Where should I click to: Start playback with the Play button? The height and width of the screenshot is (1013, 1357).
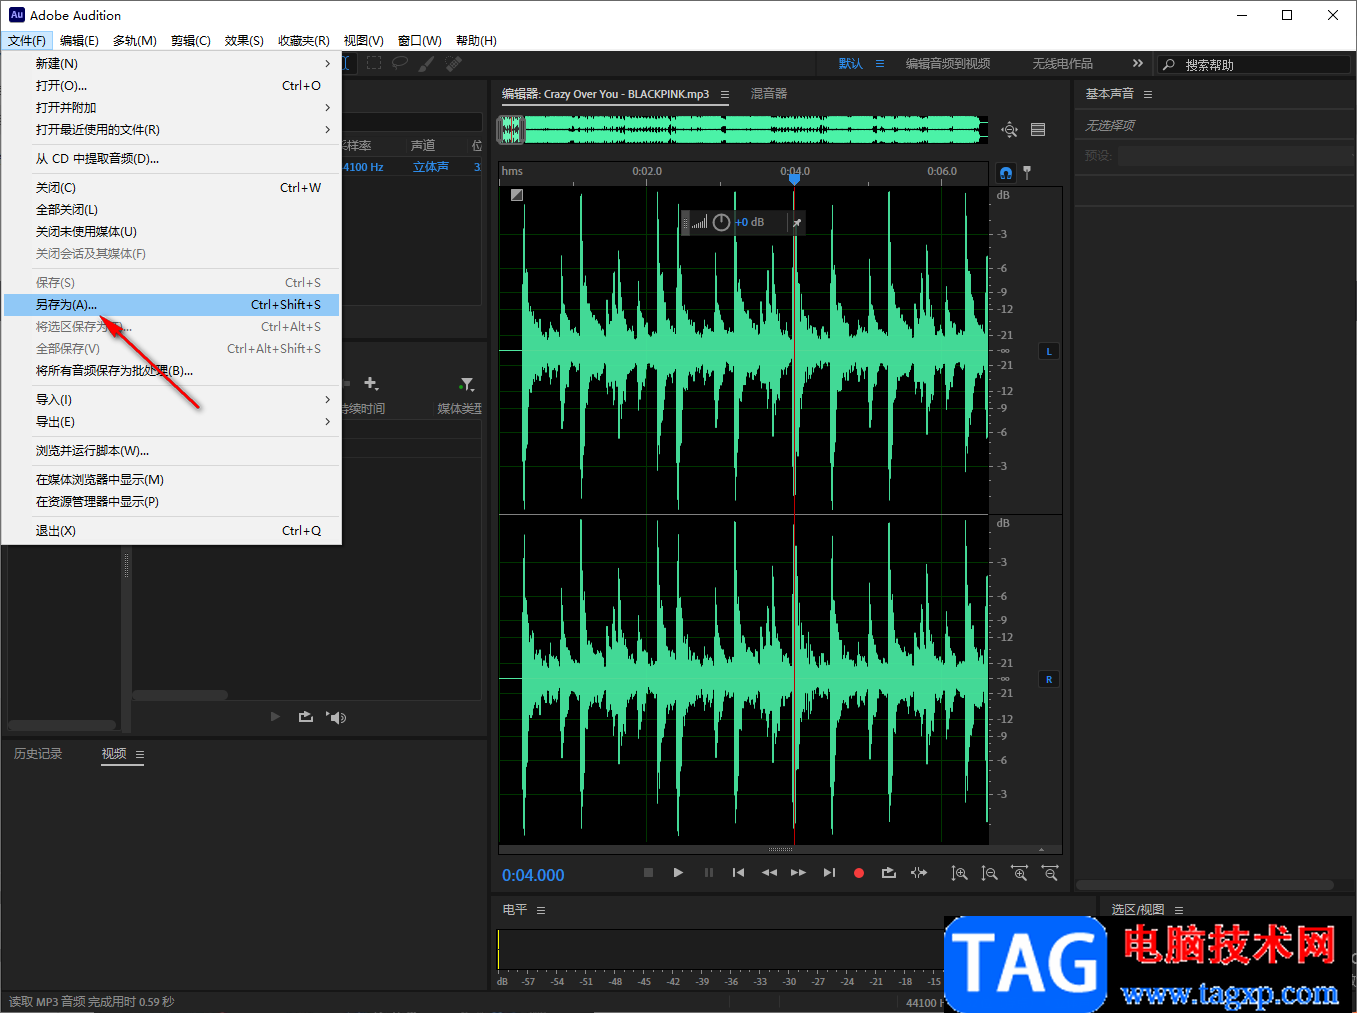[x=678, y=873]
